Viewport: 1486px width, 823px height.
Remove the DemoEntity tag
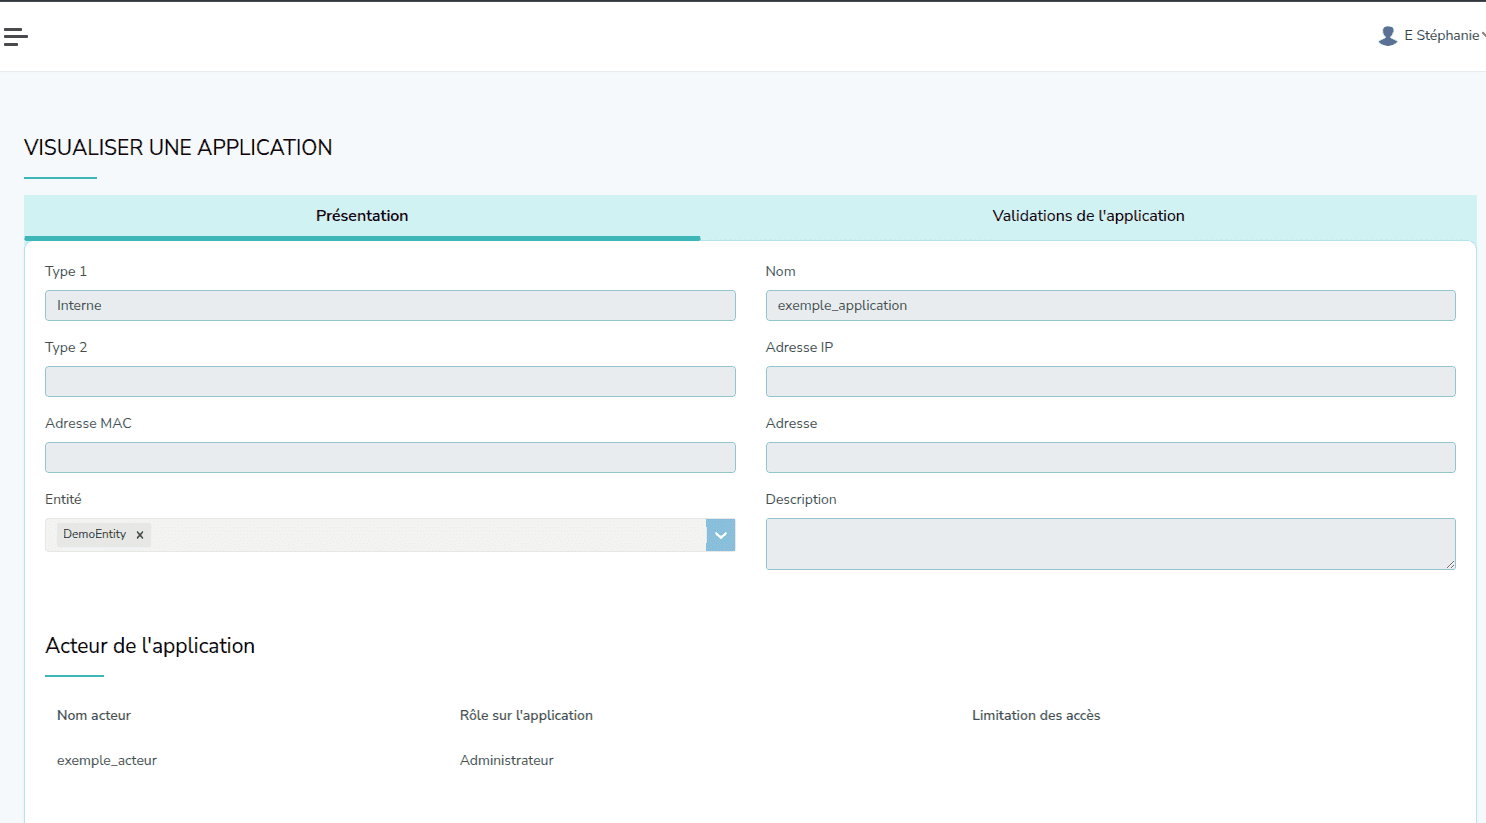point(140,535)
